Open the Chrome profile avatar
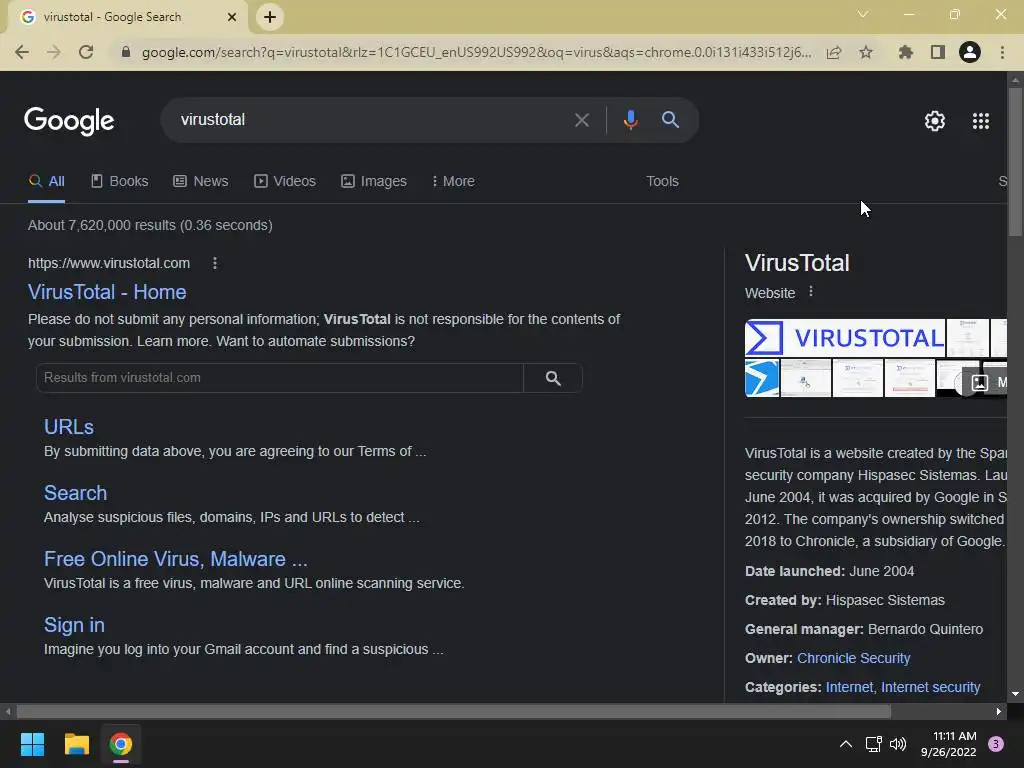 [970, 52]
